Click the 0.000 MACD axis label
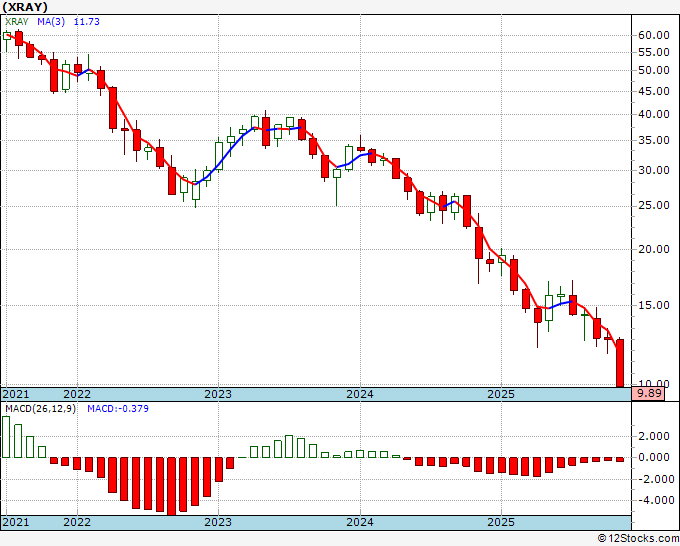 [x=654, y=458]
